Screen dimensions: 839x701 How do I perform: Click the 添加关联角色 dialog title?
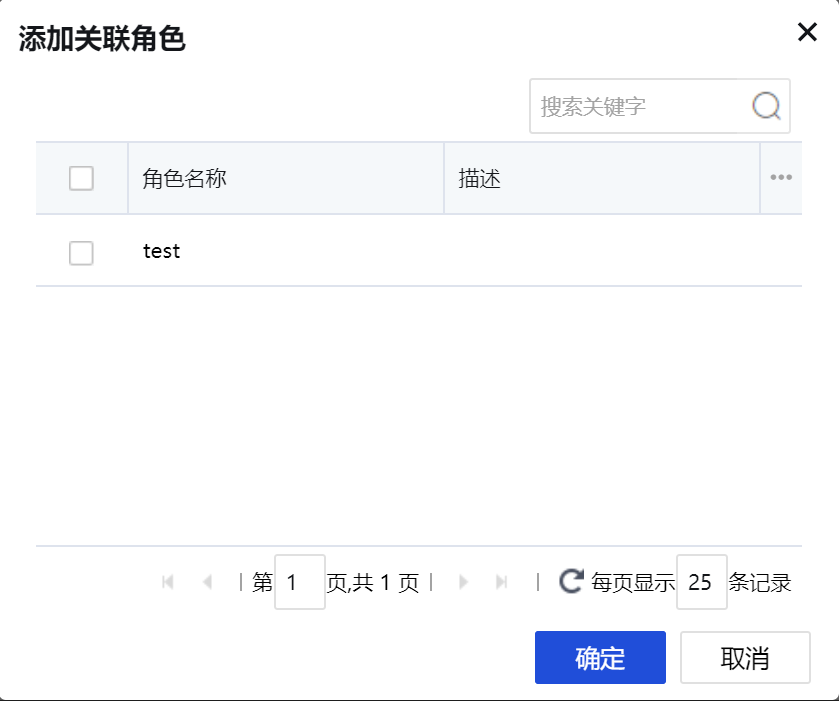102,39
